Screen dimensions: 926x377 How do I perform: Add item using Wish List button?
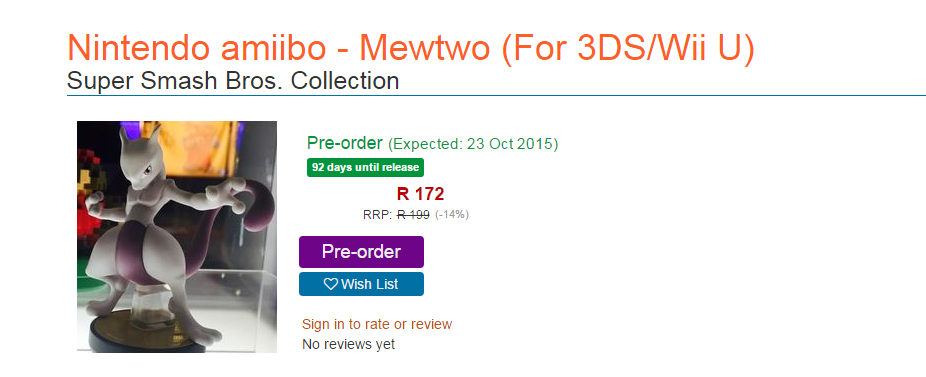click(x=361, y=284)
